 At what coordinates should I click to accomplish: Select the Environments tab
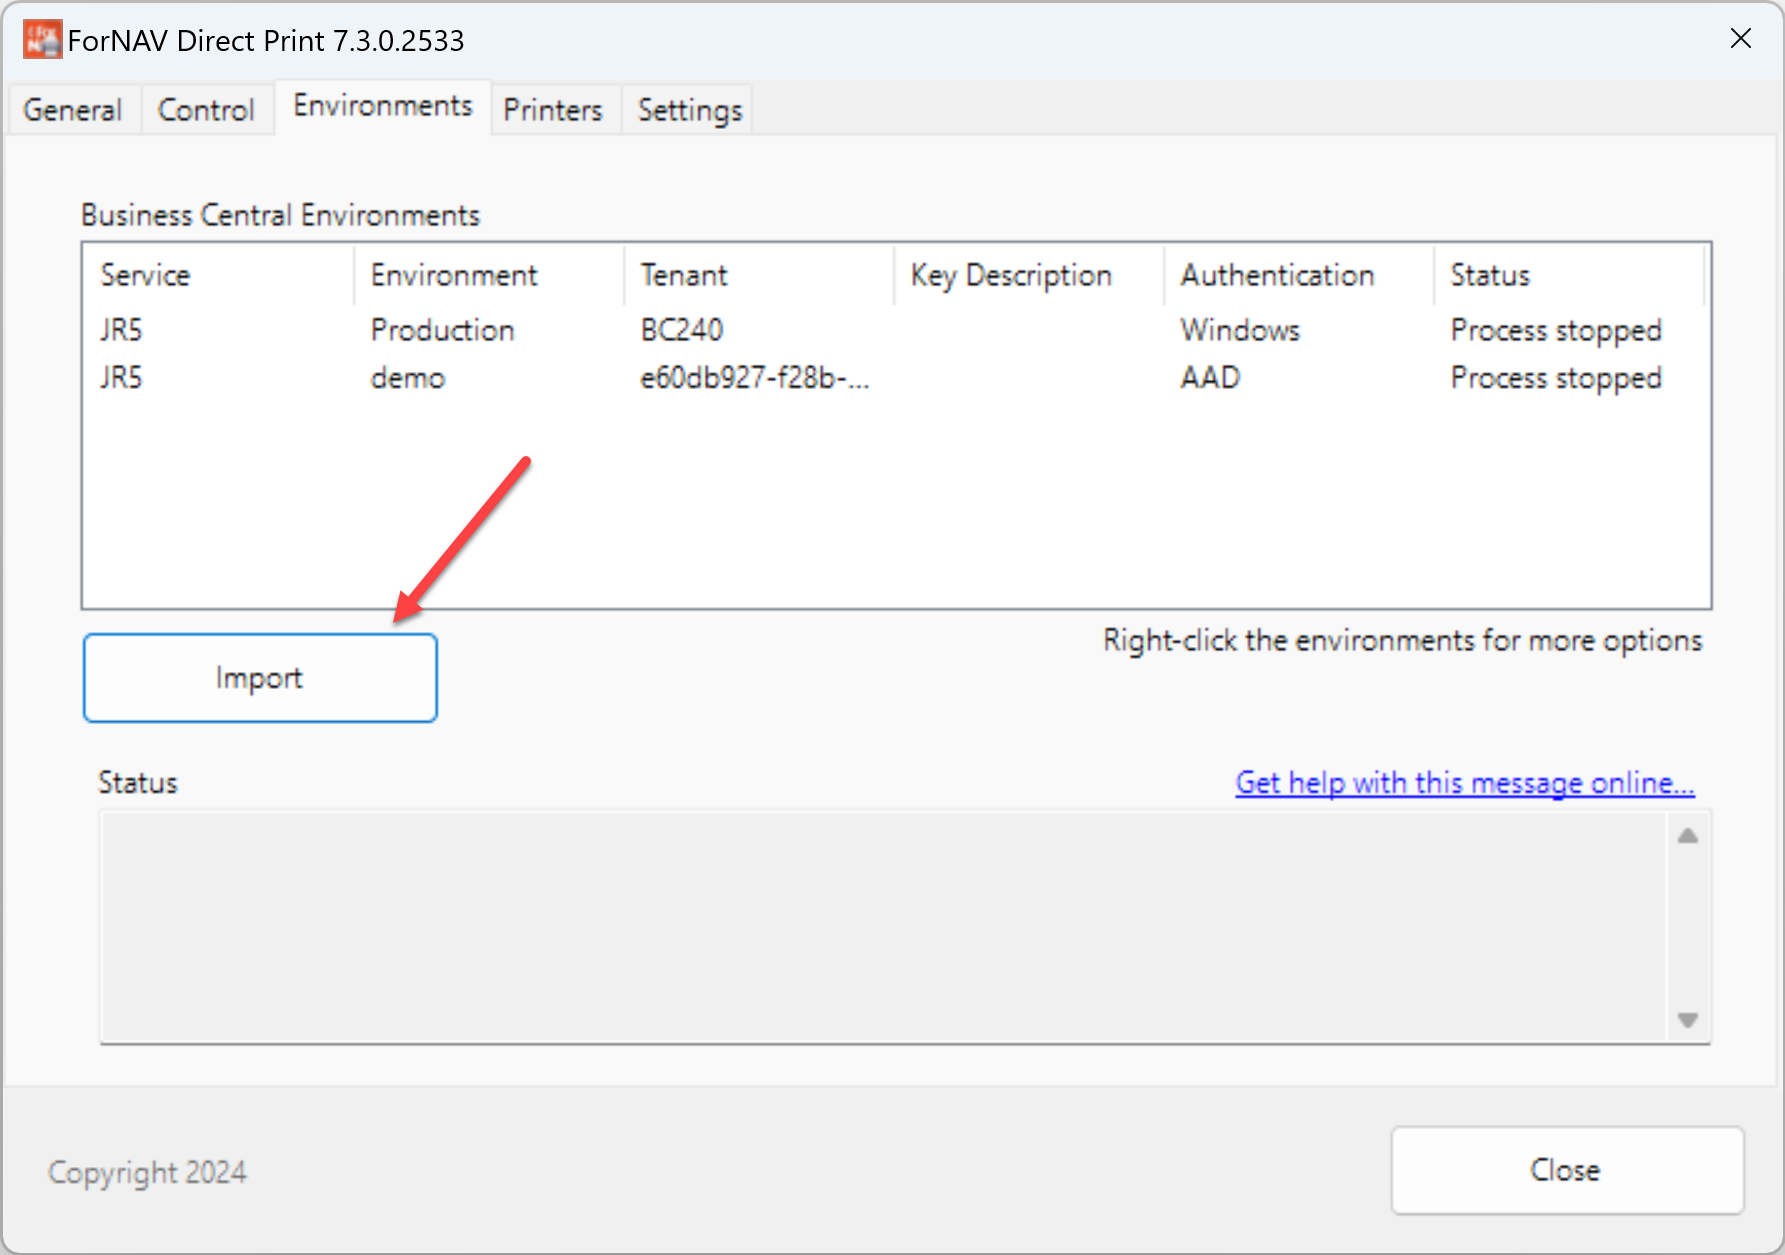[382, 106]
